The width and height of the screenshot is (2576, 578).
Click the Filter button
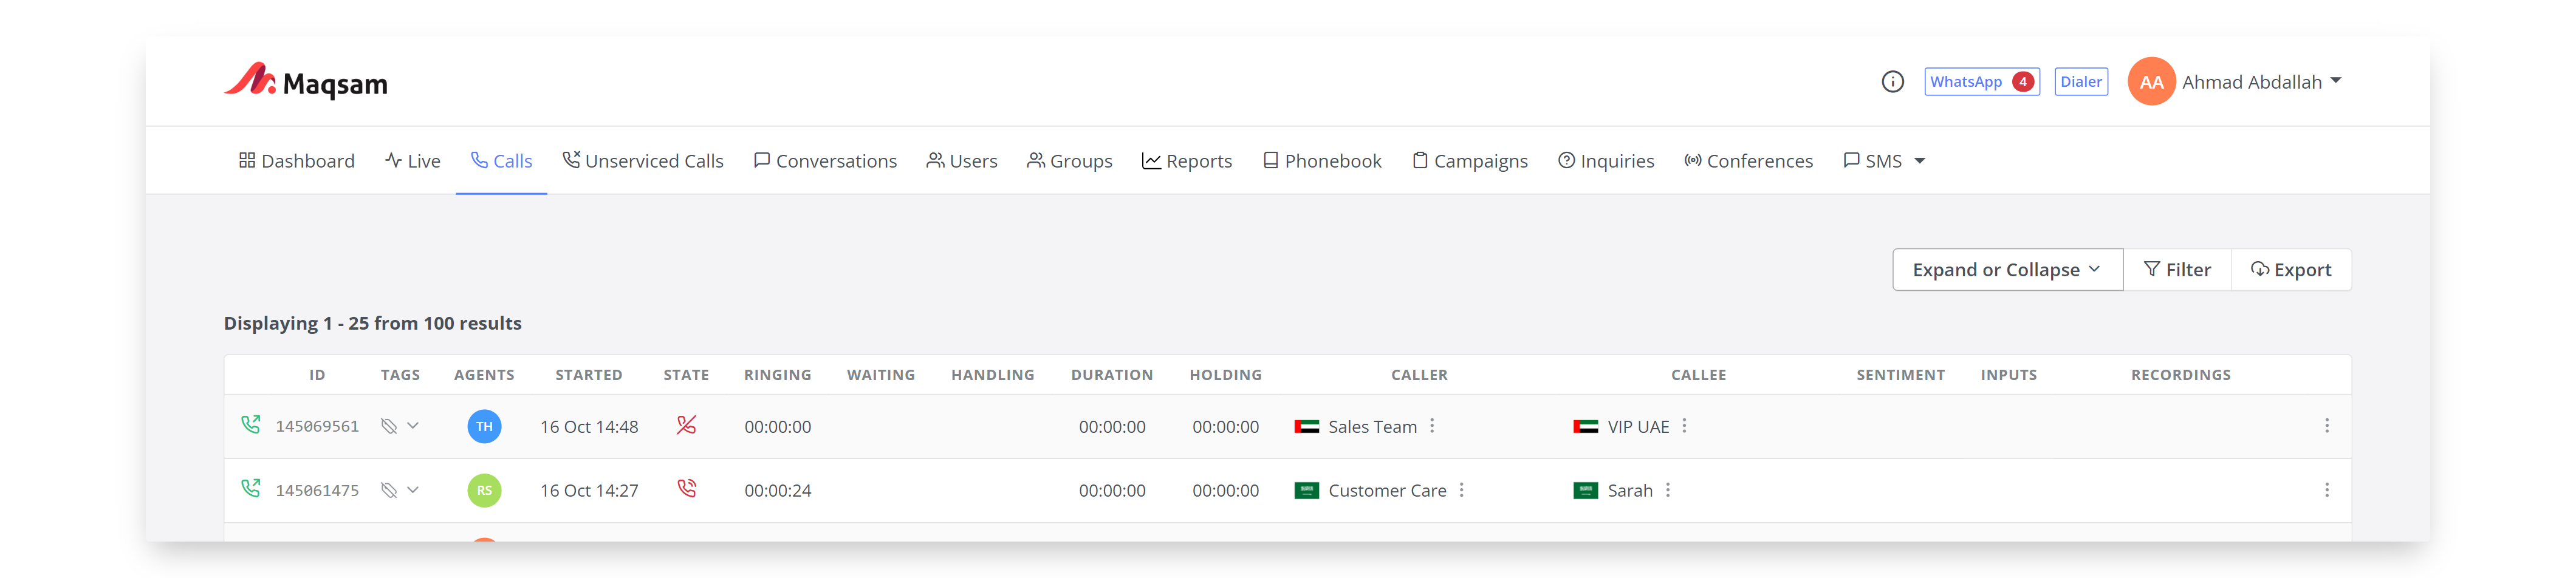pyautogui.click(x=2177, y=270)
